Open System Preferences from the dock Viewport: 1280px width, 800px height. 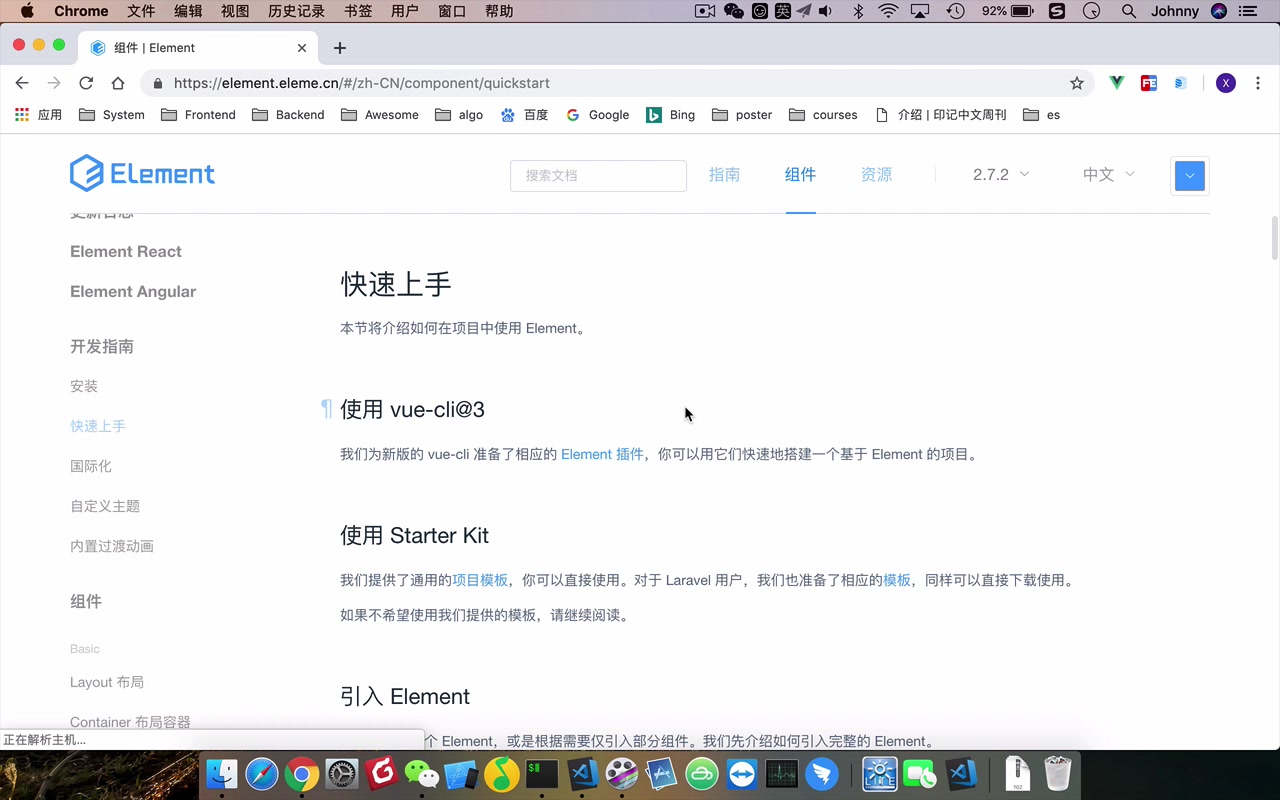click(342, 774)
